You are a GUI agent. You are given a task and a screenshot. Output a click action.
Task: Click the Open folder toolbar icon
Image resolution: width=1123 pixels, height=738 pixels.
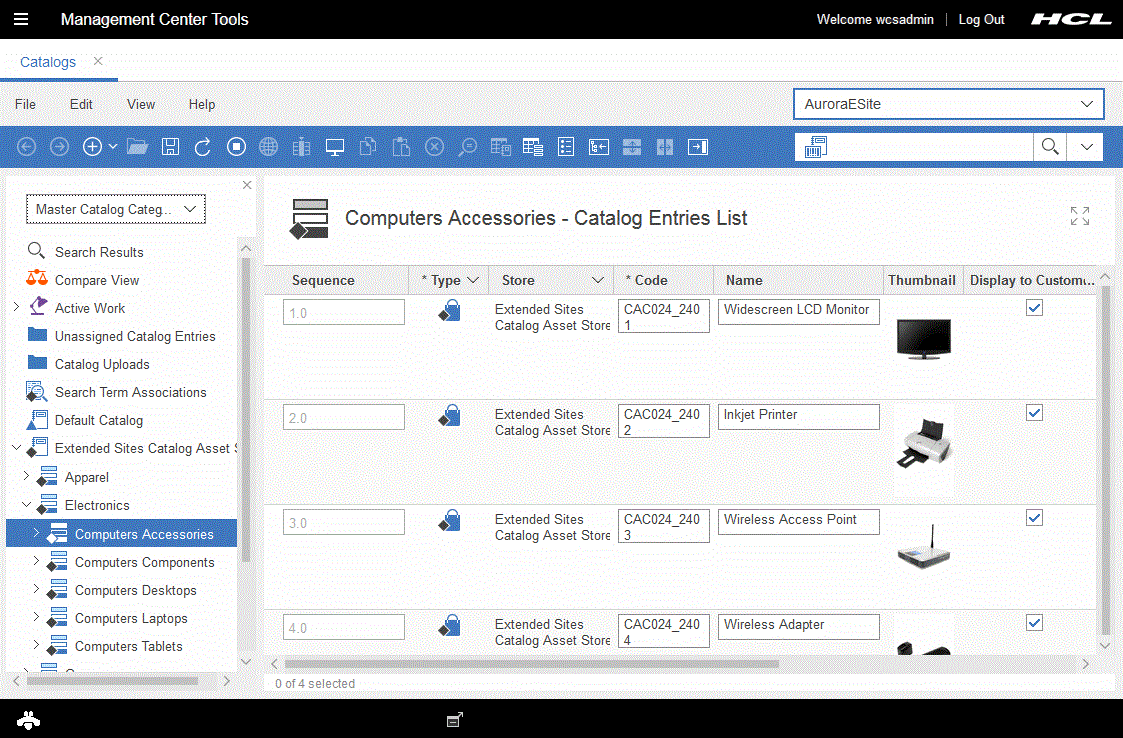[137, 147]
